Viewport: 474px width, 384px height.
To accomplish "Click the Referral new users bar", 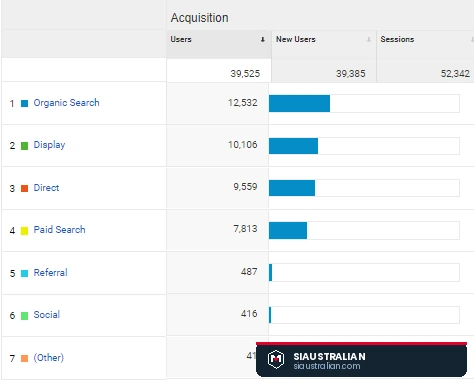I will point(271,272).
